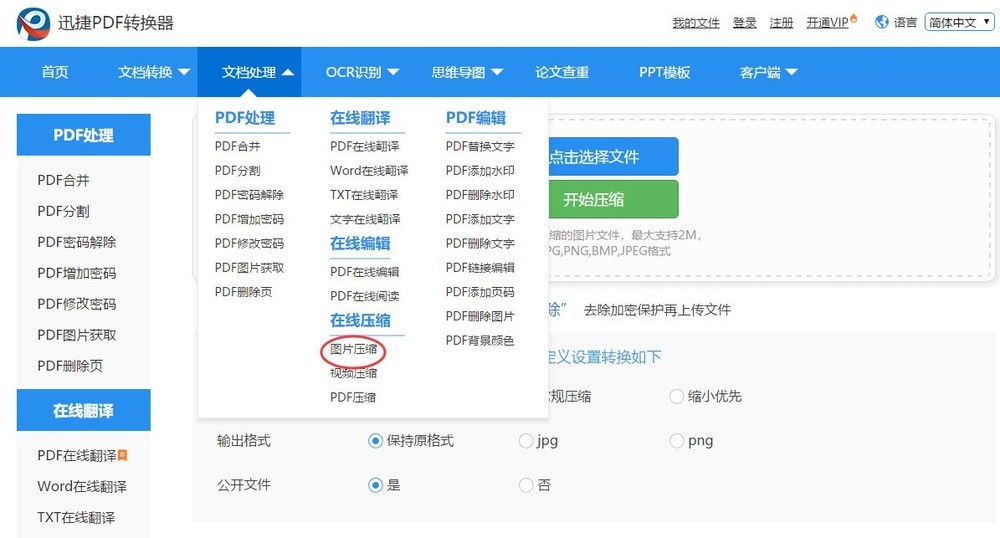Click the VIP flame icon
Screen dimensions: 1000x538
854,18
